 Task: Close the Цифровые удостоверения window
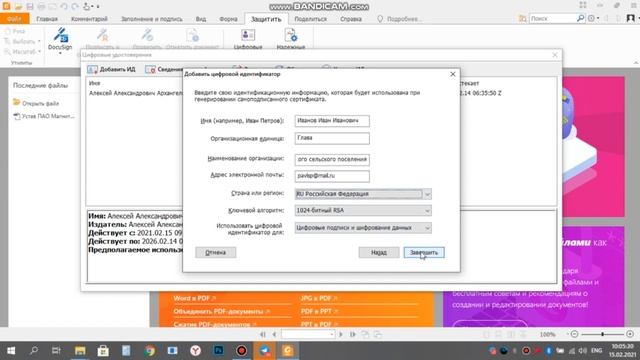[555, 55]
